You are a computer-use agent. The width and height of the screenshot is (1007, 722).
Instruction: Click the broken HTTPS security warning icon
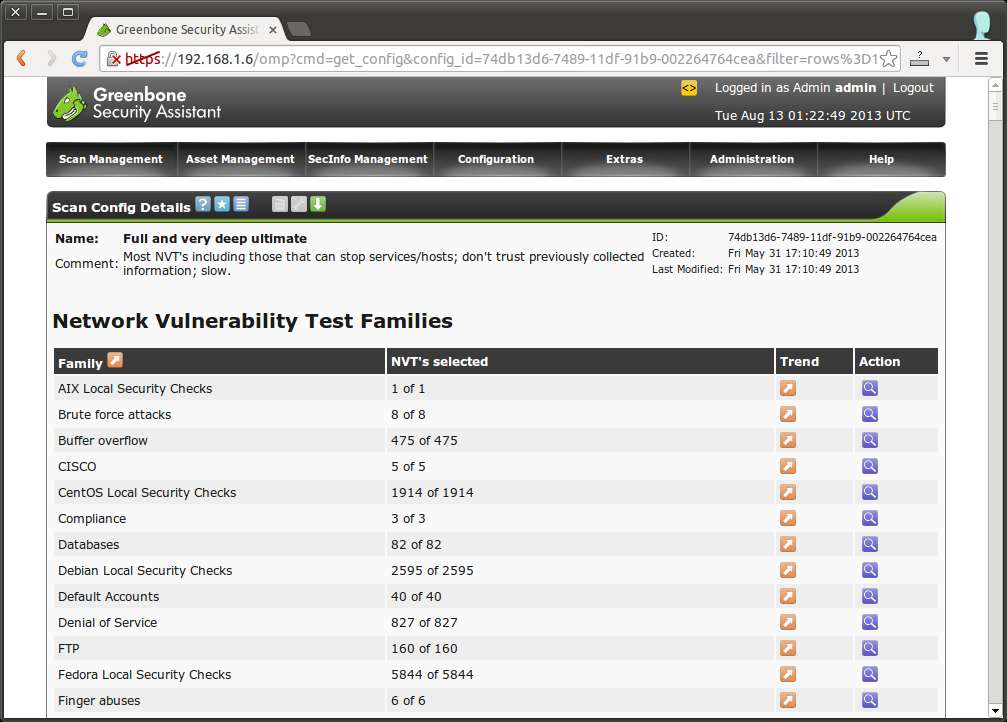tap(114, 58)
